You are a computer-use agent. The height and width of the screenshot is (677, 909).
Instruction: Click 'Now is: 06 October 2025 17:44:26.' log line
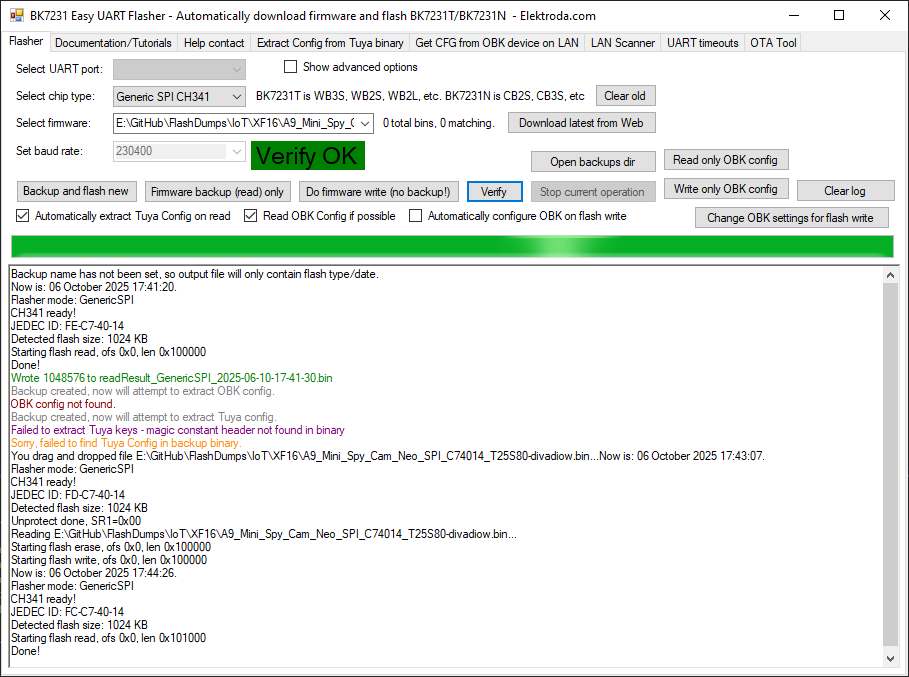pyautogui.click(x=94, y=573)
